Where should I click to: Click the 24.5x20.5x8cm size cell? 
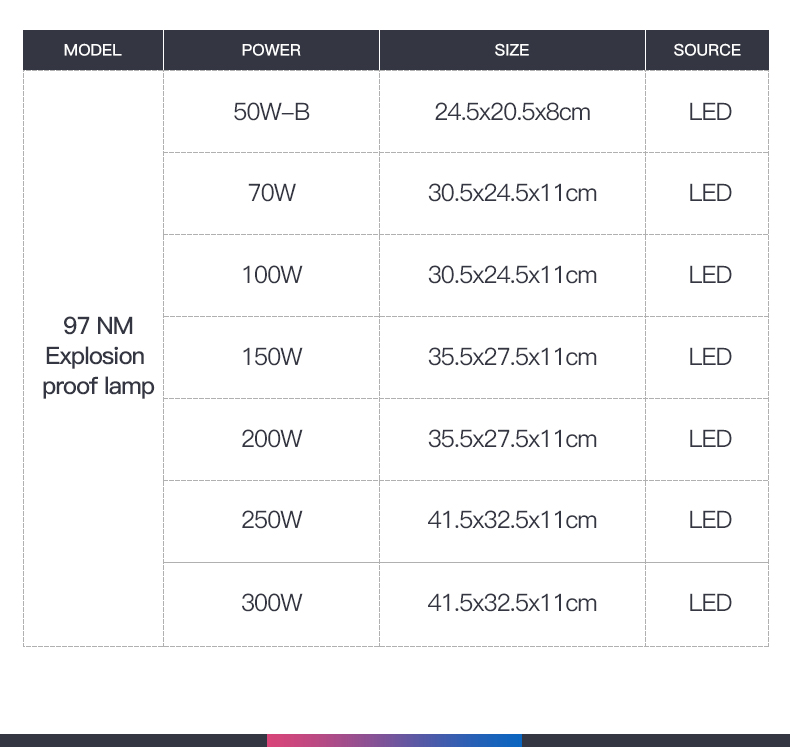pos(512,112)
